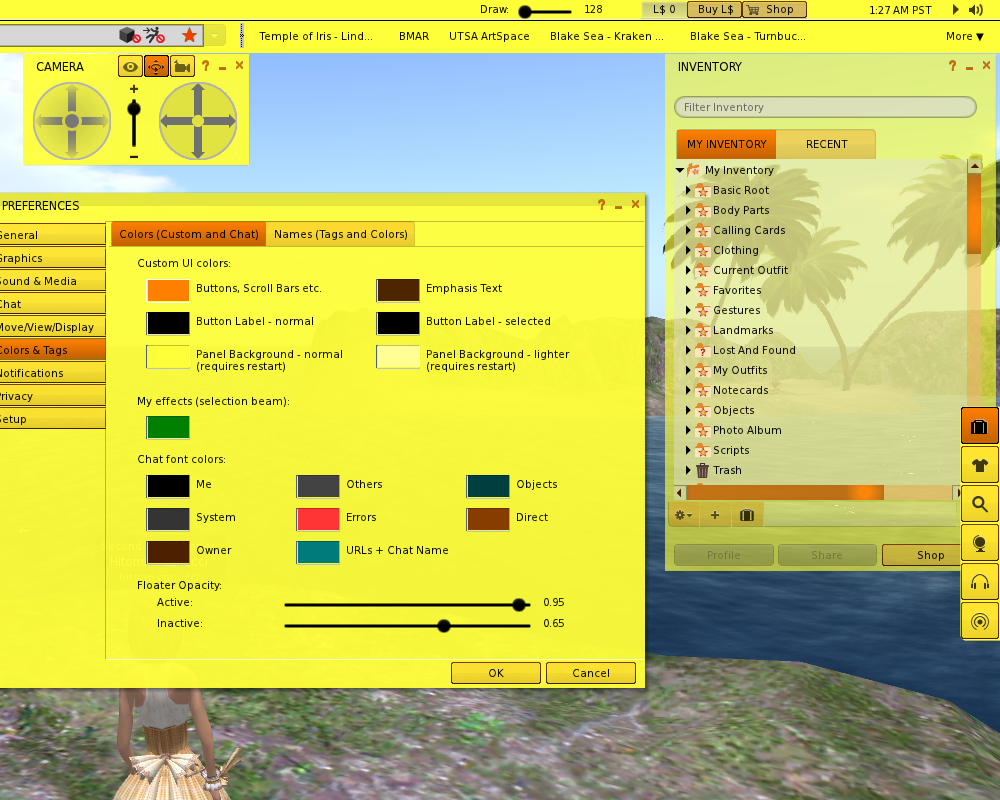
Task: Click the red Errors chat color swatch
Action: [x=318, y=518]
